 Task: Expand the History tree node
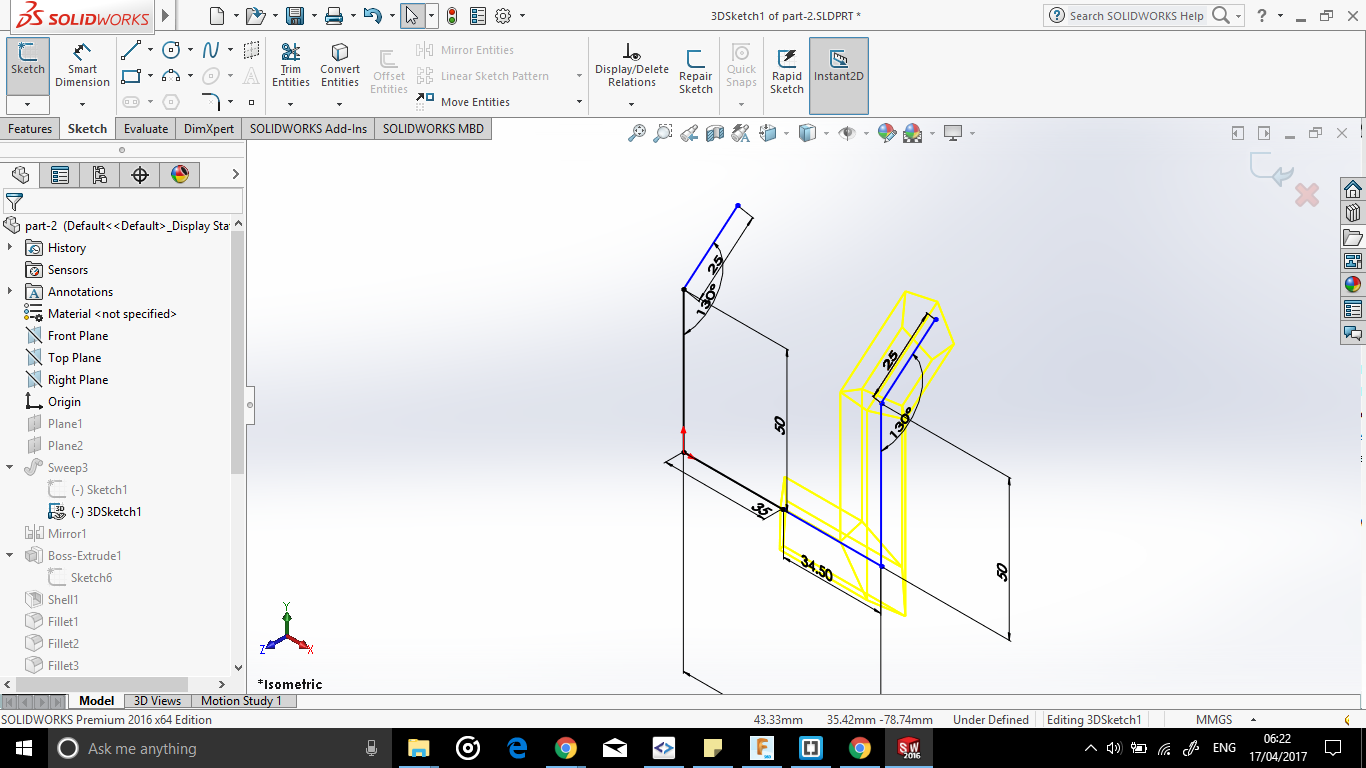pos(10,247)
